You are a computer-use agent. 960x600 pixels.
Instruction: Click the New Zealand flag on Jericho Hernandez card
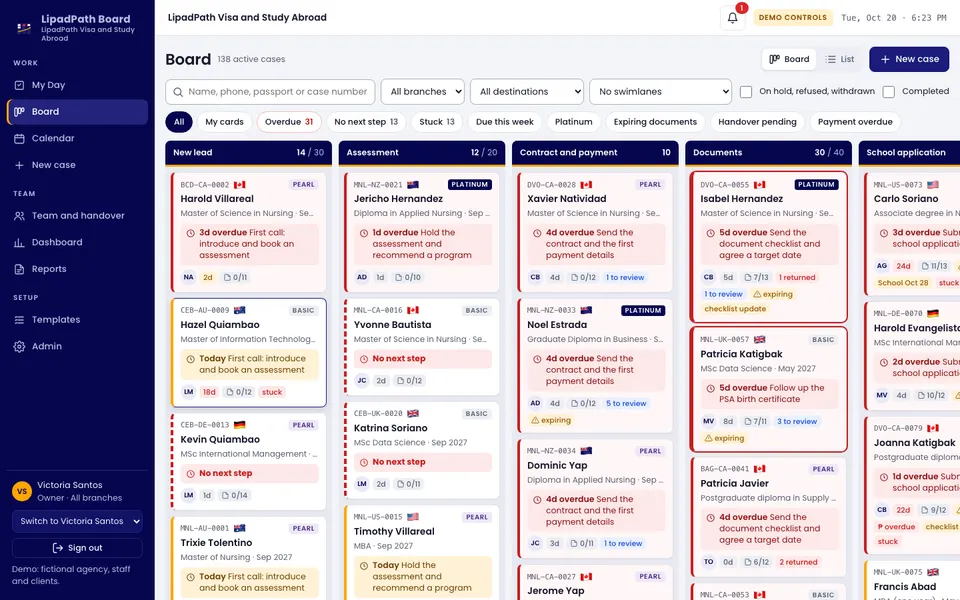[413, 184]
